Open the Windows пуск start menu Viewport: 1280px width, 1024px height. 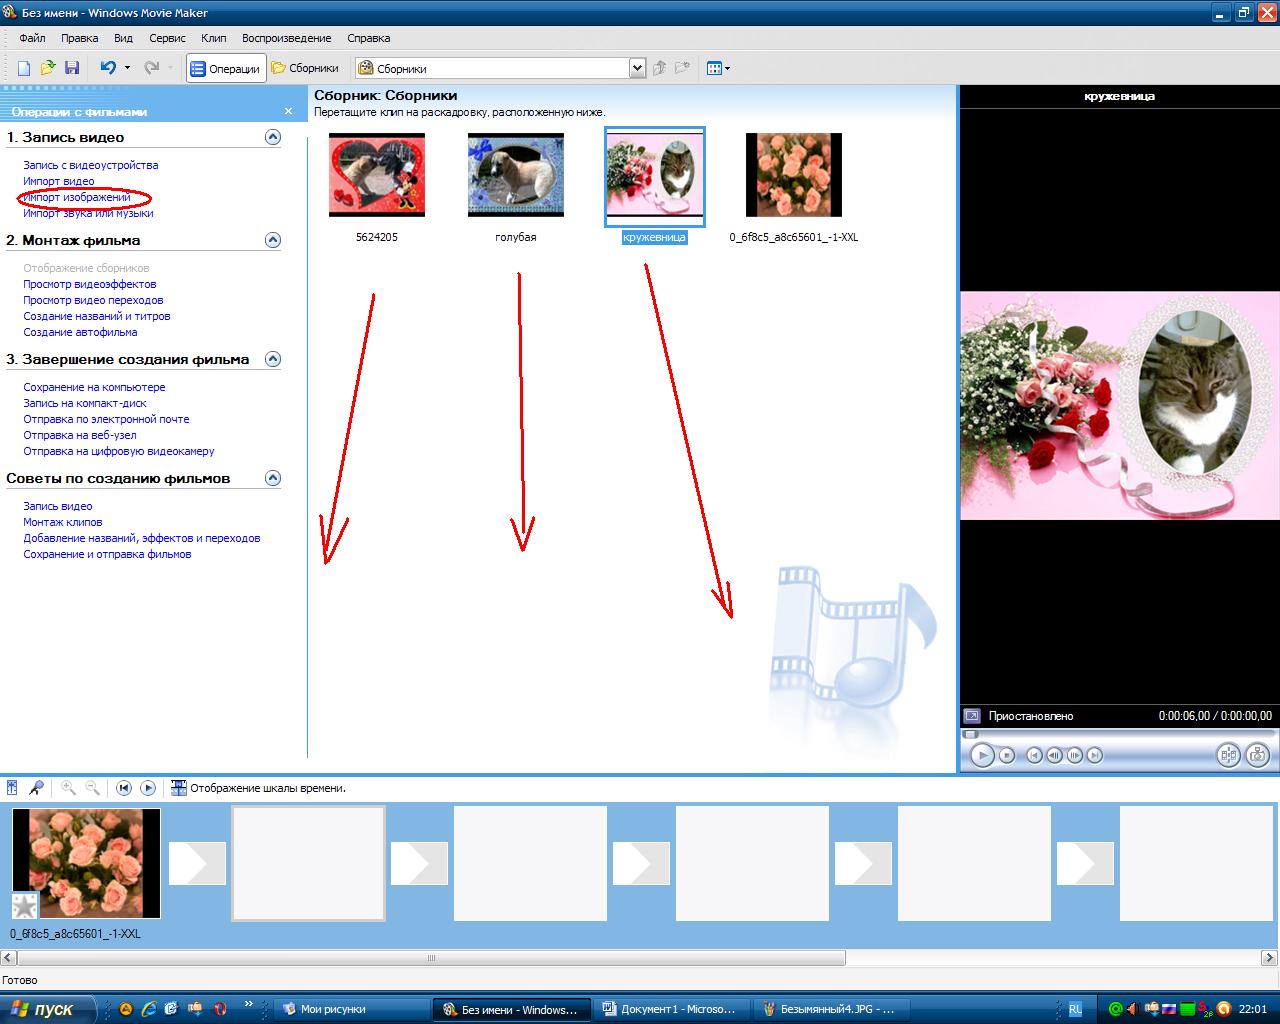point(48,1009)
